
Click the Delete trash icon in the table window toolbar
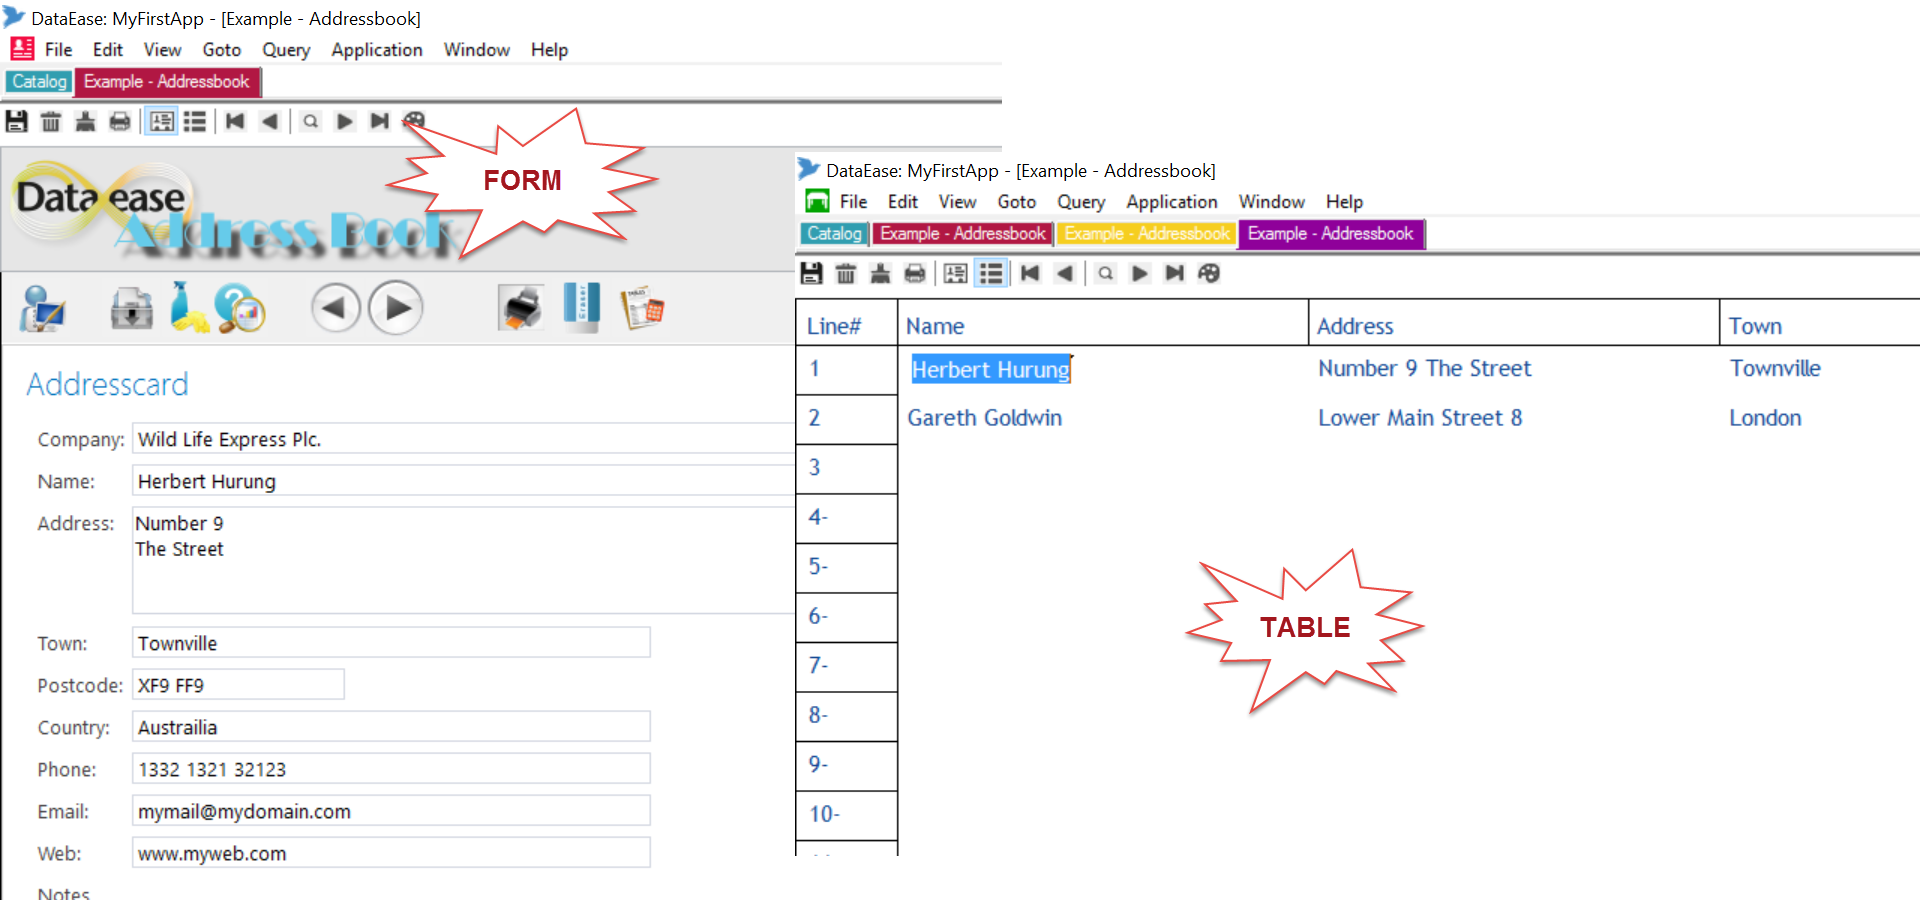click(x=846, y=274)
